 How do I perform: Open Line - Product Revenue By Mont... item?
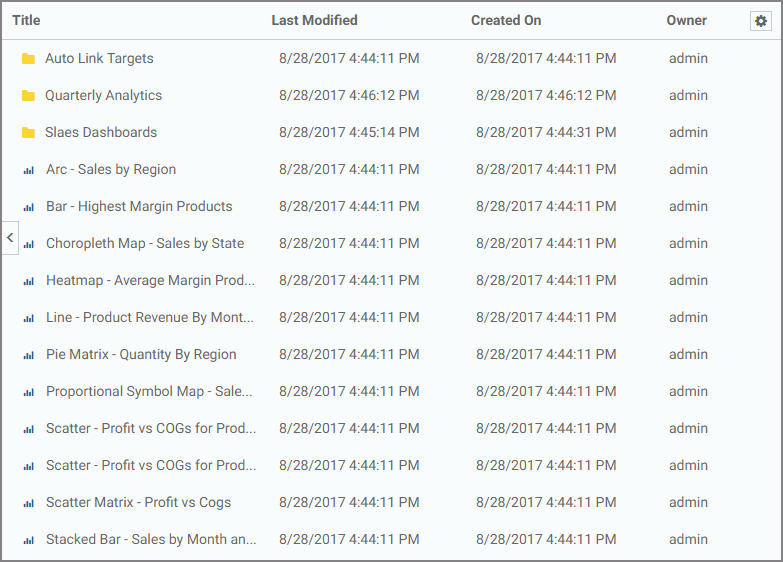coord(150,317)
